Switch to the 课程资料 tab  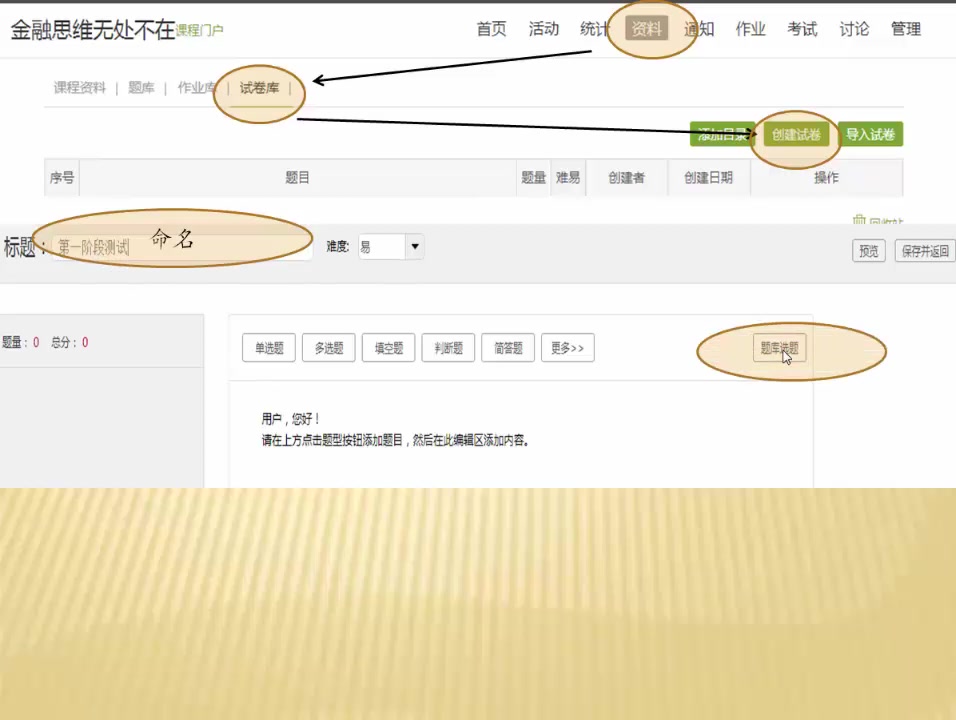pyautogui.click(x=79, y=88)
